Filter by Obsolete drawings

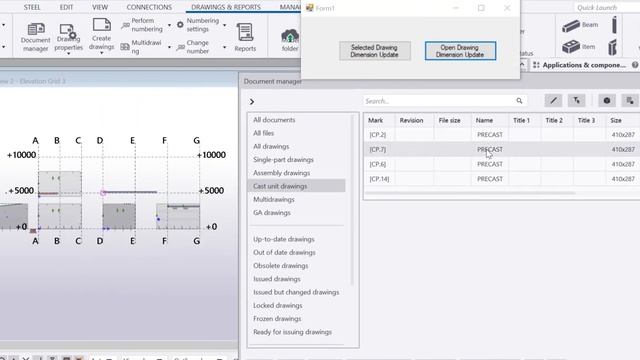280,266
